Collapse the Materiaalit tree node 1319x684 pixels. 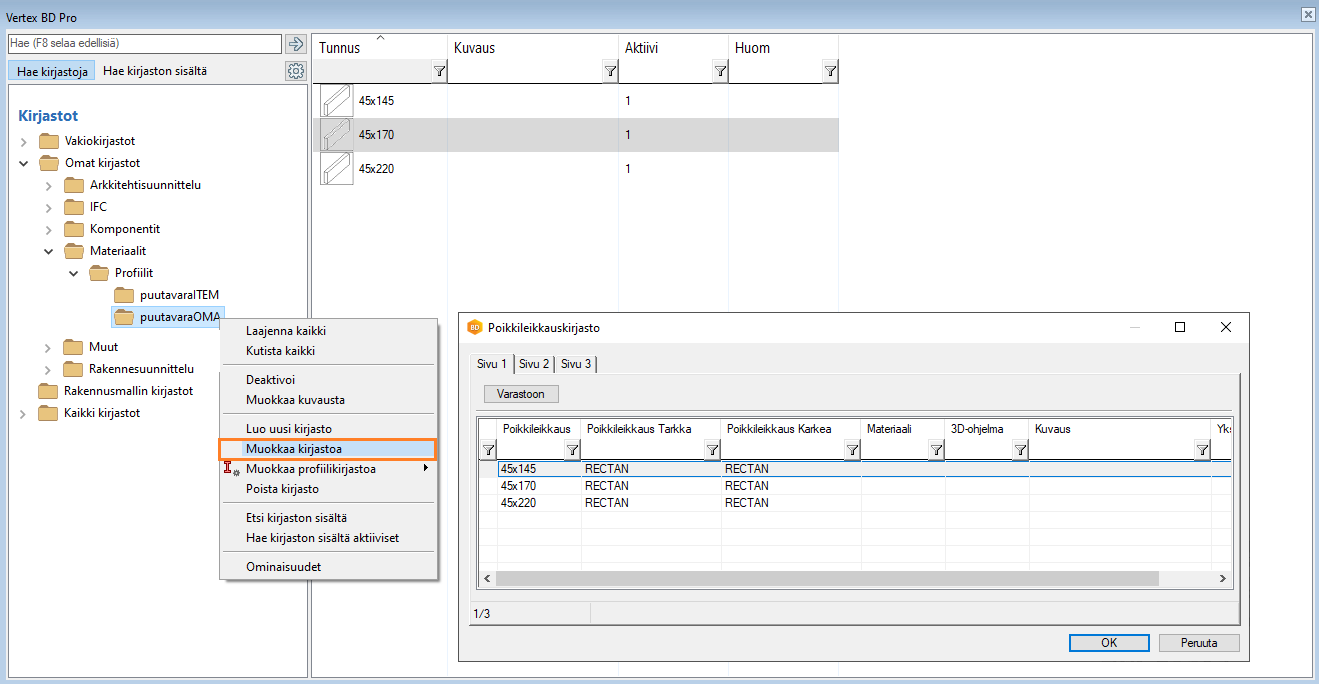(48, 252)
